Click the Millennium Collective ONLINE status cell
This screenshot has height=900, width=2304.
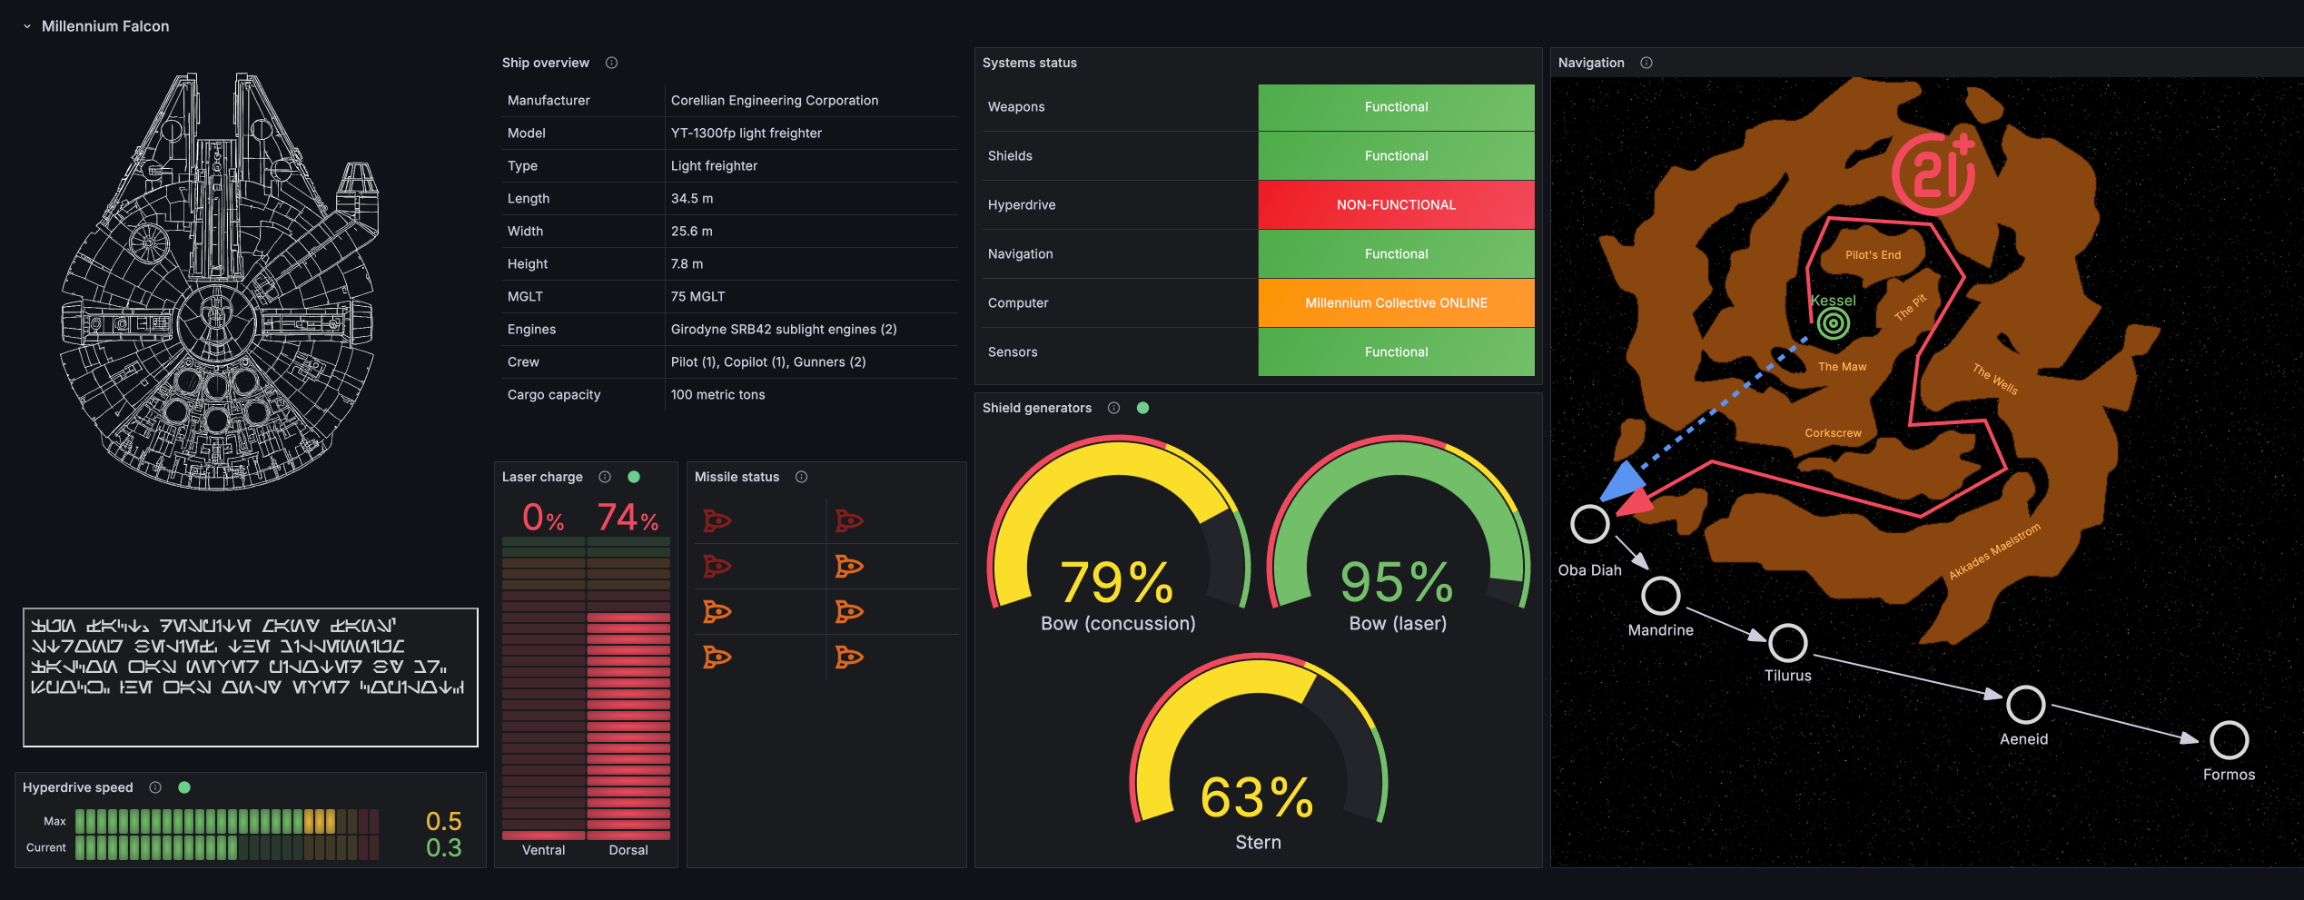[1396, 303]
